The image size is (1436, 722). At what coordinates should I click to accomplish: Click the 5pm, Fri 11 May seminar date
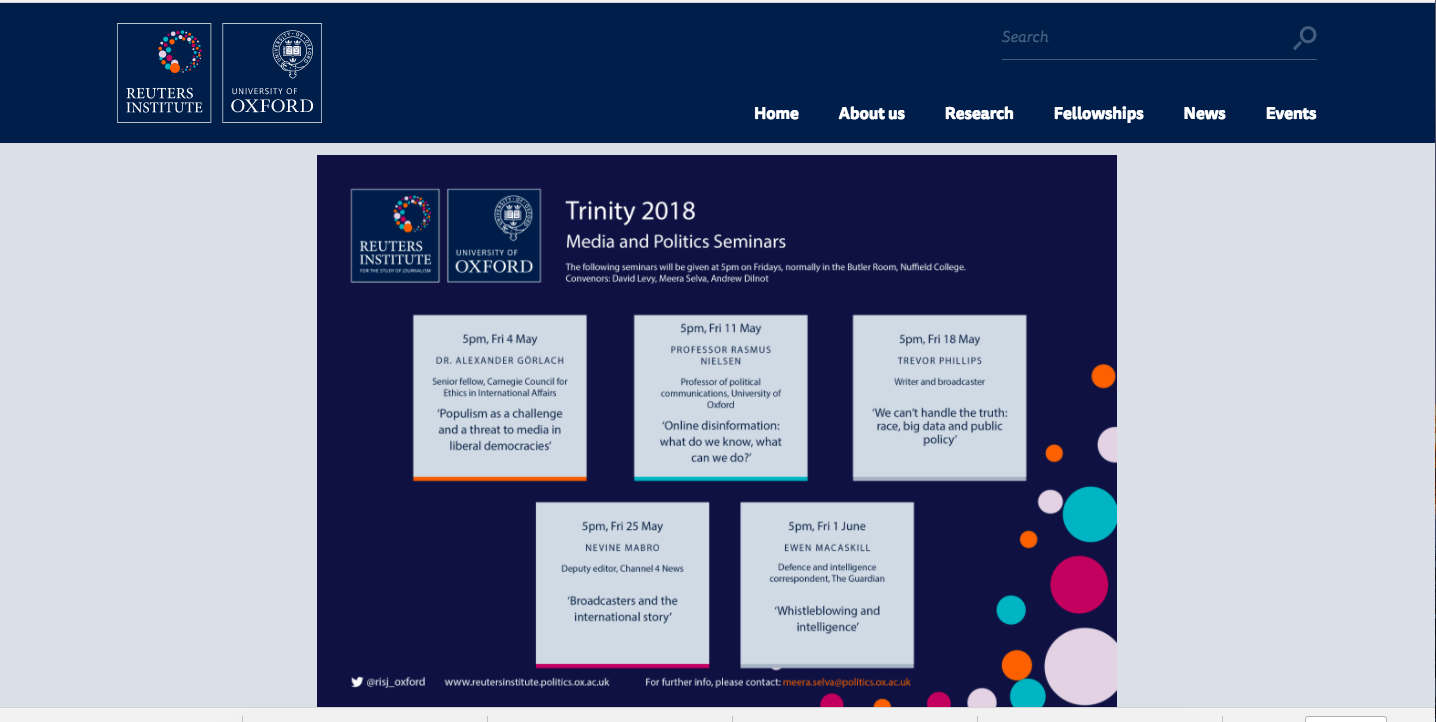tap(721, 328)
